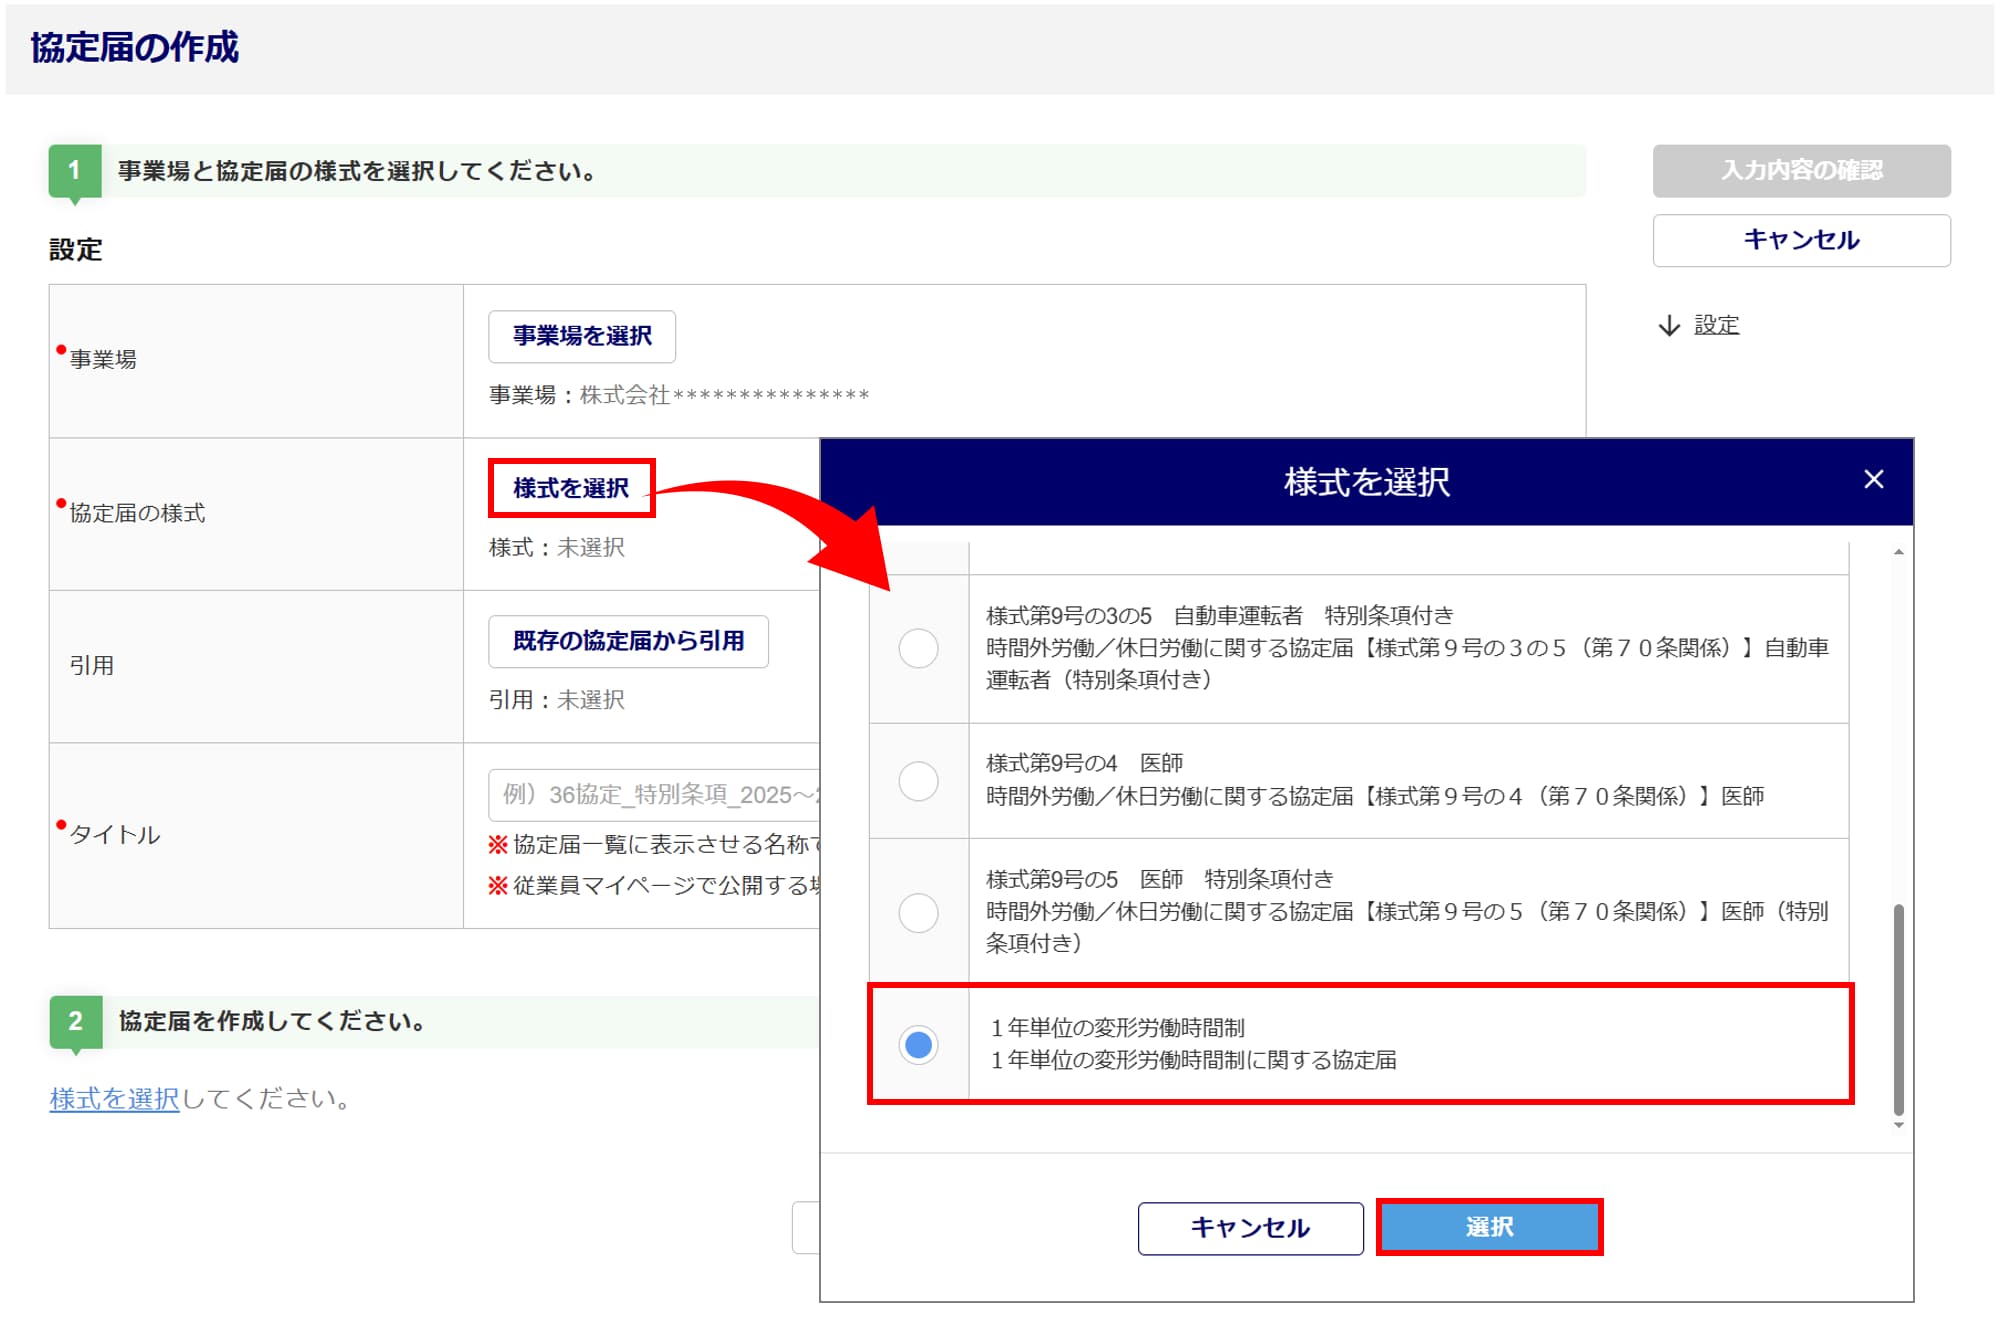Click the top-right キャンセル button
The height and width of the screenshot is (1336, 2000).
[x=1800, y=241]
